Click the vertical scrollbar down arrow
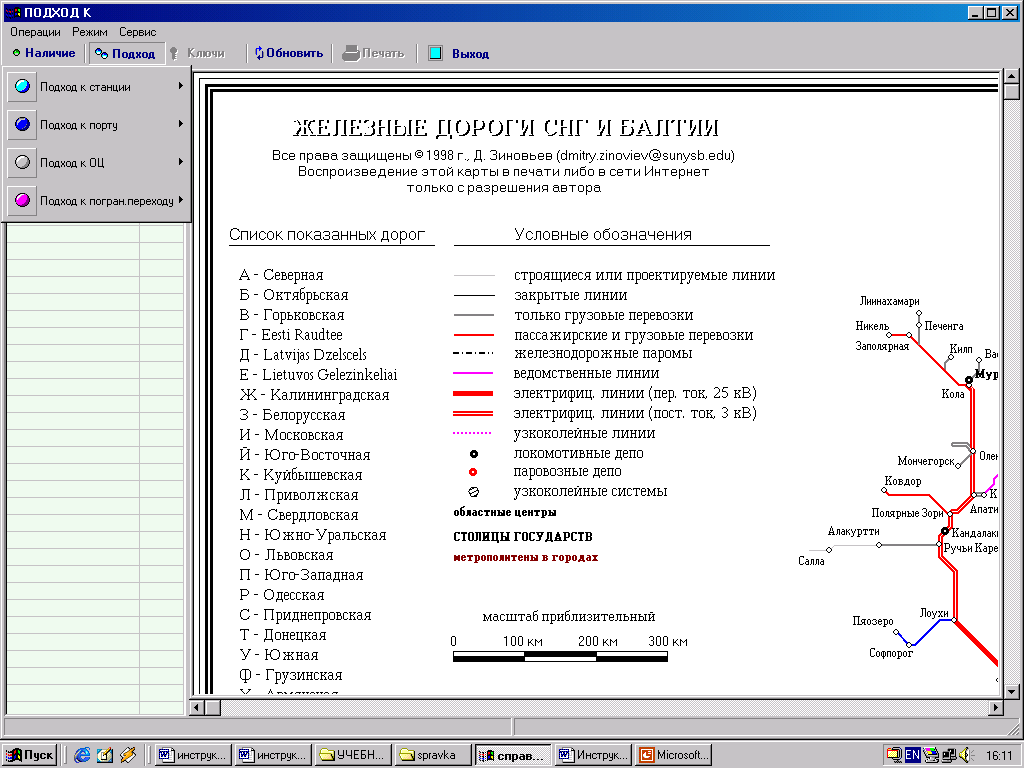 pyautogui.click(x=1012, y=691)
